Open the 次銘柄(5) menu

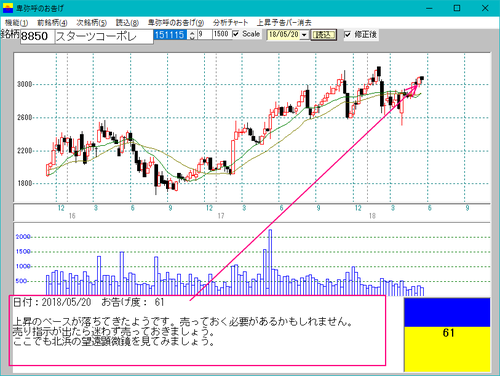(91, 23)
